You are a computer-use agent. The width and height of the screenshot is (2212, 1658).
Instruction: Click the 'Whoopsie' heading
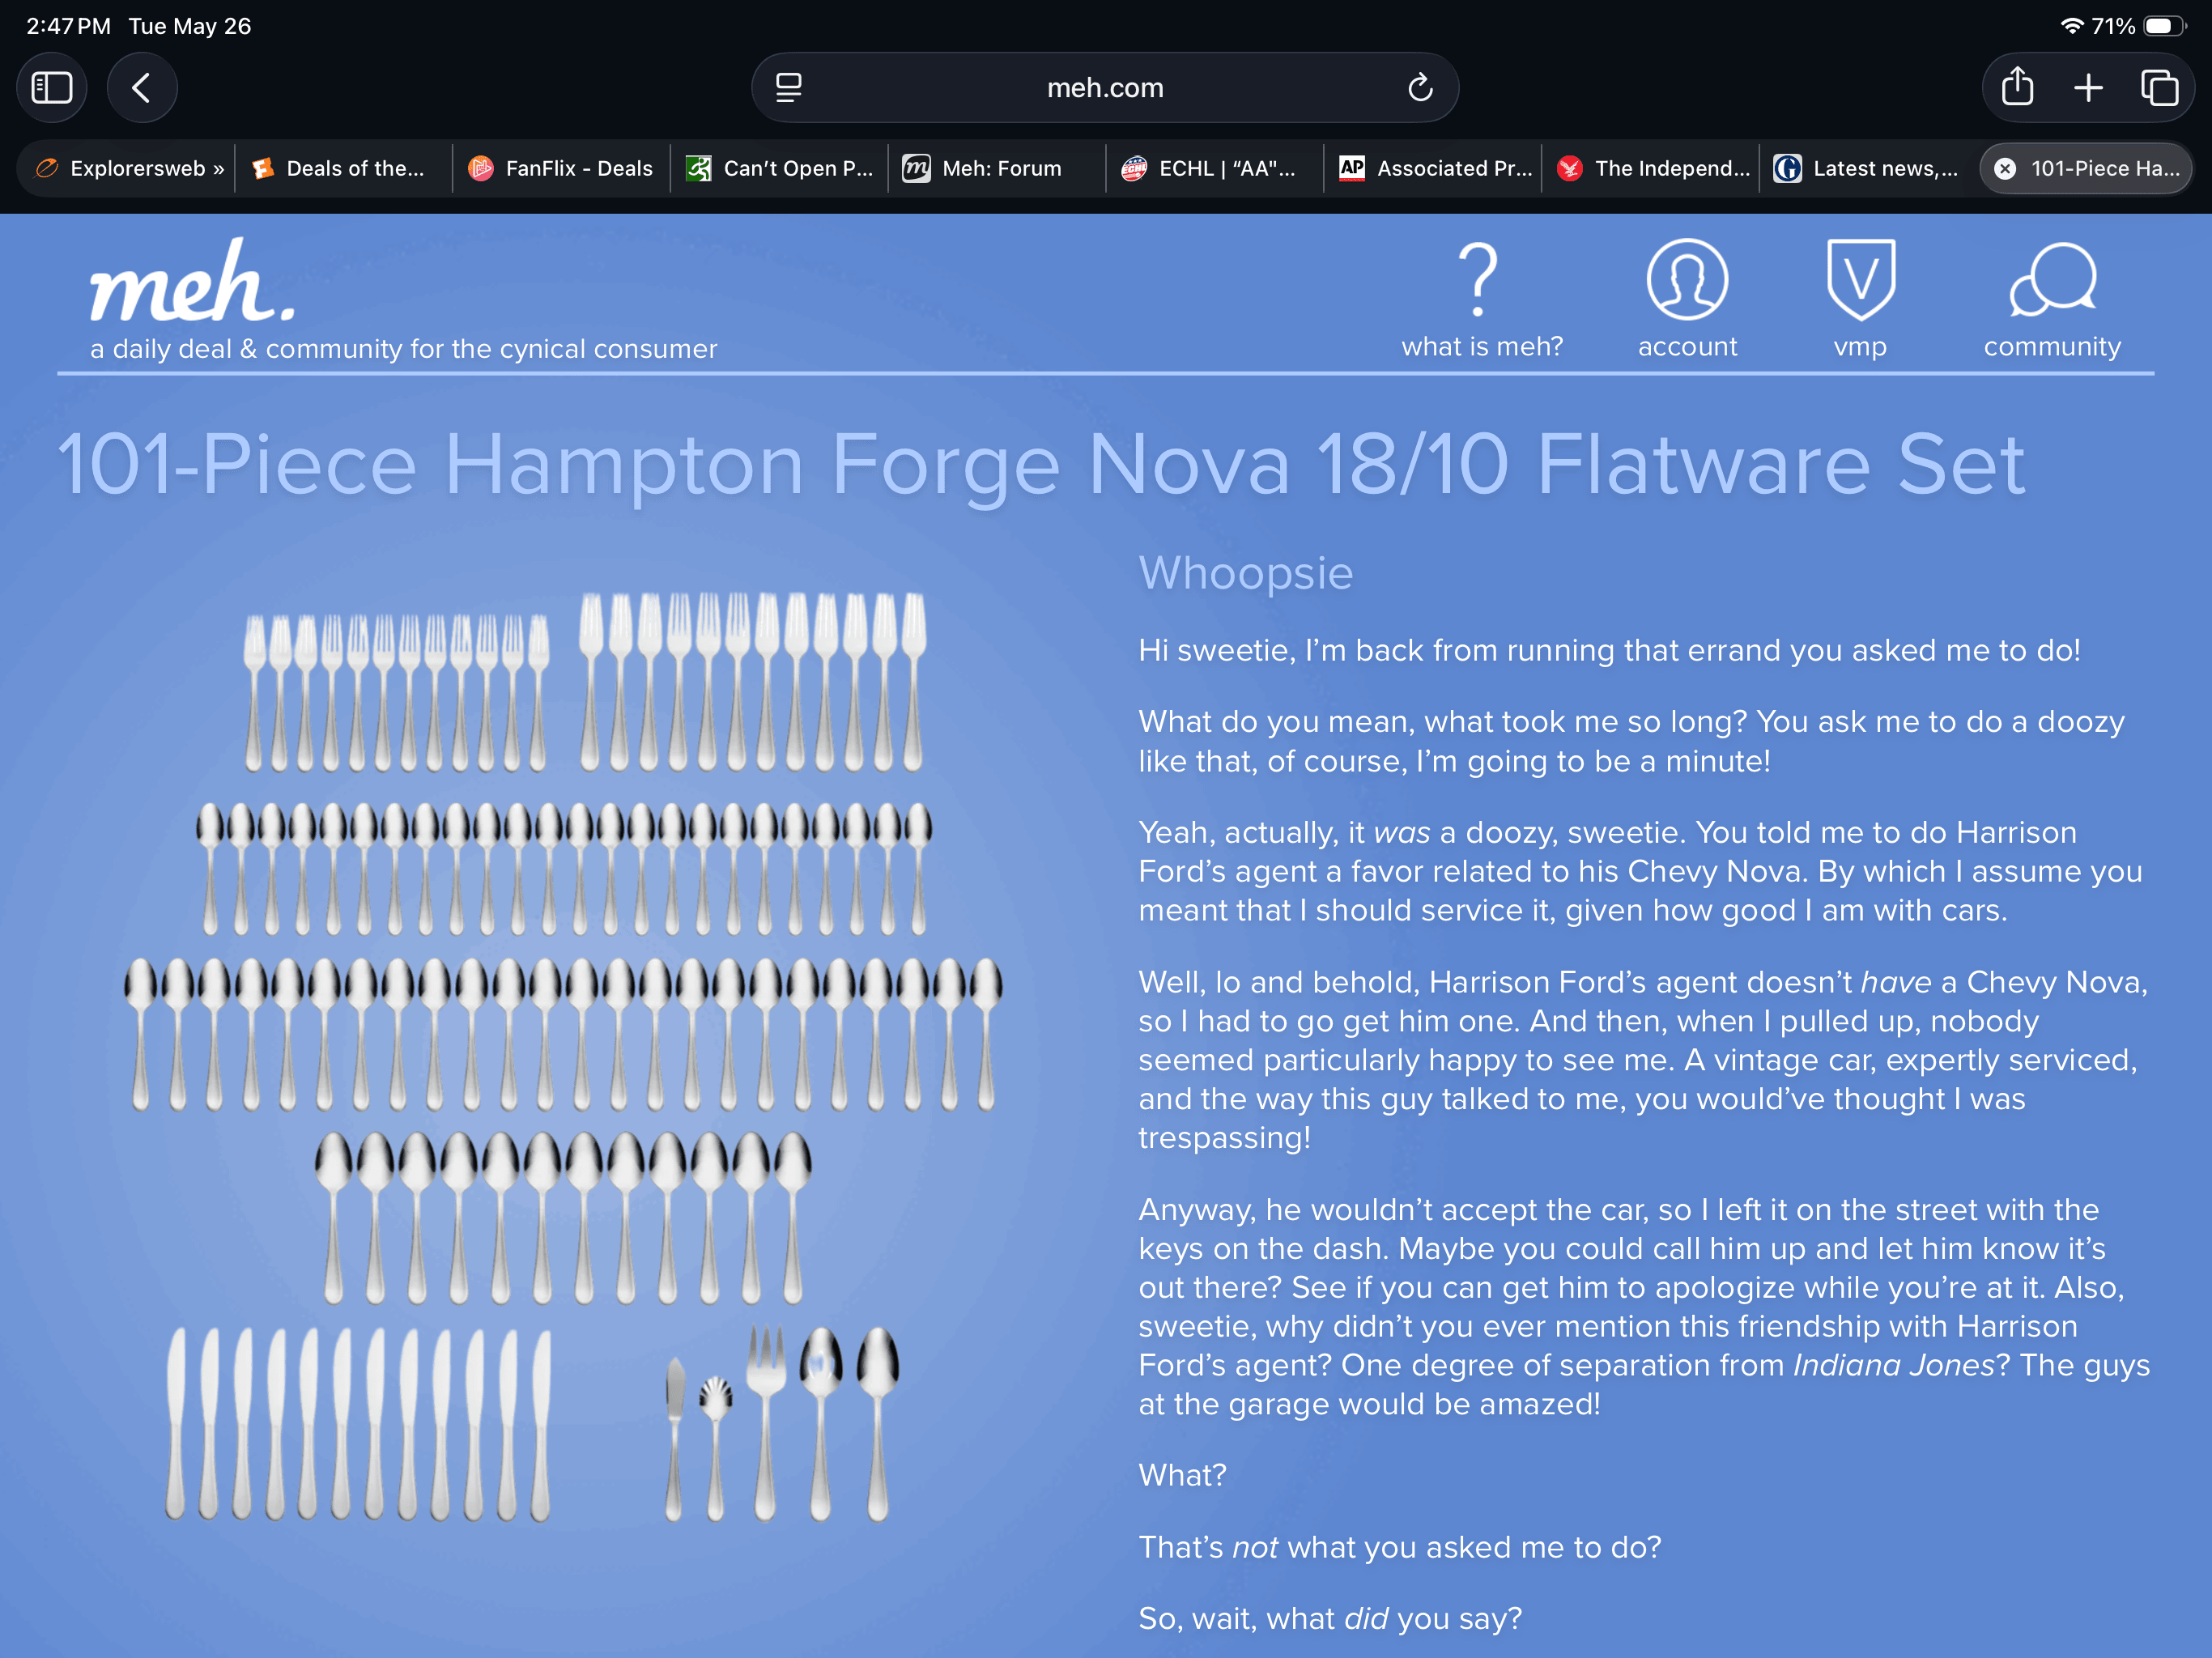tap(1245, 573)
